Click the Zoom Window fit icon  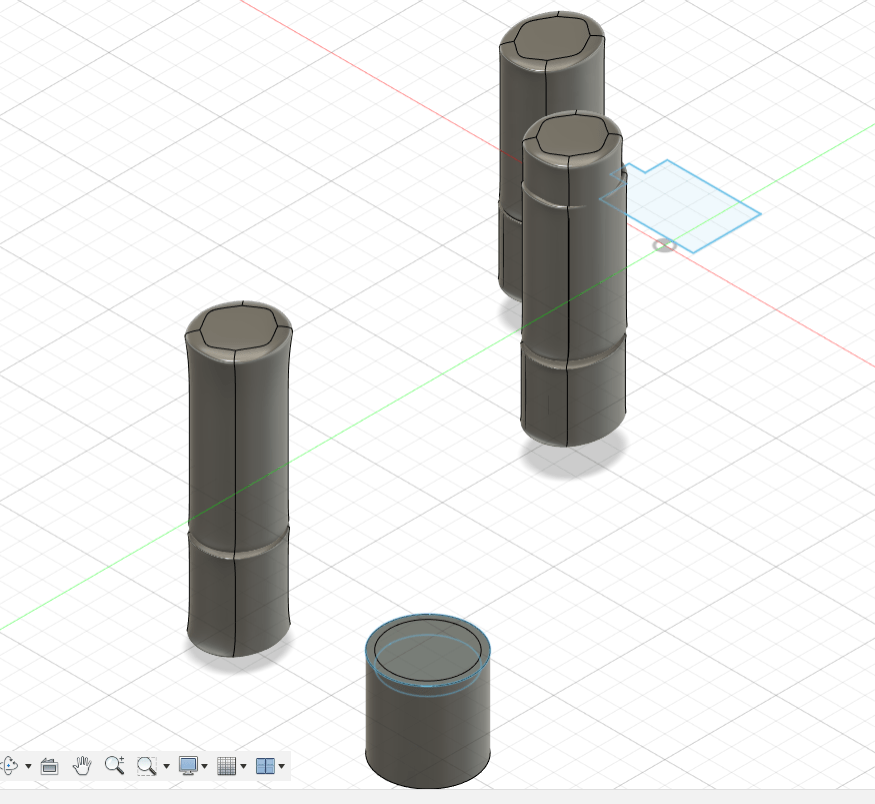[146, 766]
